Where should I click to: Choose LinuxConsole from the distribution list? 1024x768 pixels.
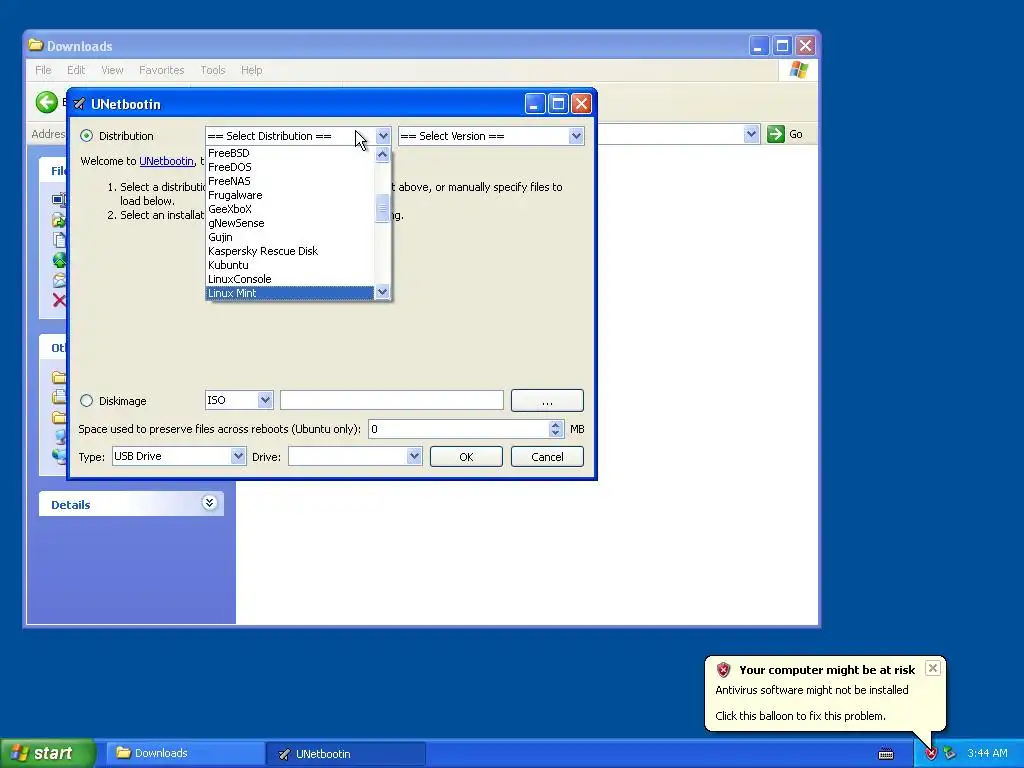click(290, 280)
